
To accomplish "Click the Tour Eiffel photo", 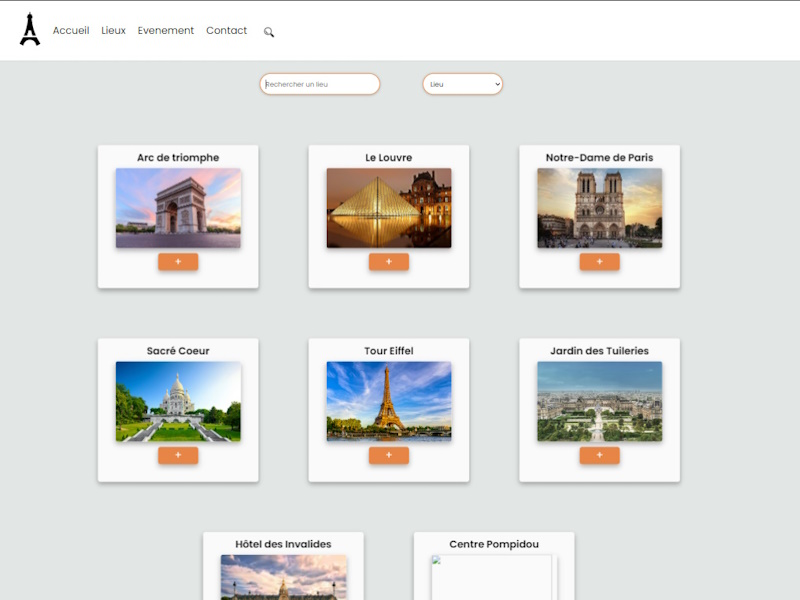I will (x=389, y=400).
